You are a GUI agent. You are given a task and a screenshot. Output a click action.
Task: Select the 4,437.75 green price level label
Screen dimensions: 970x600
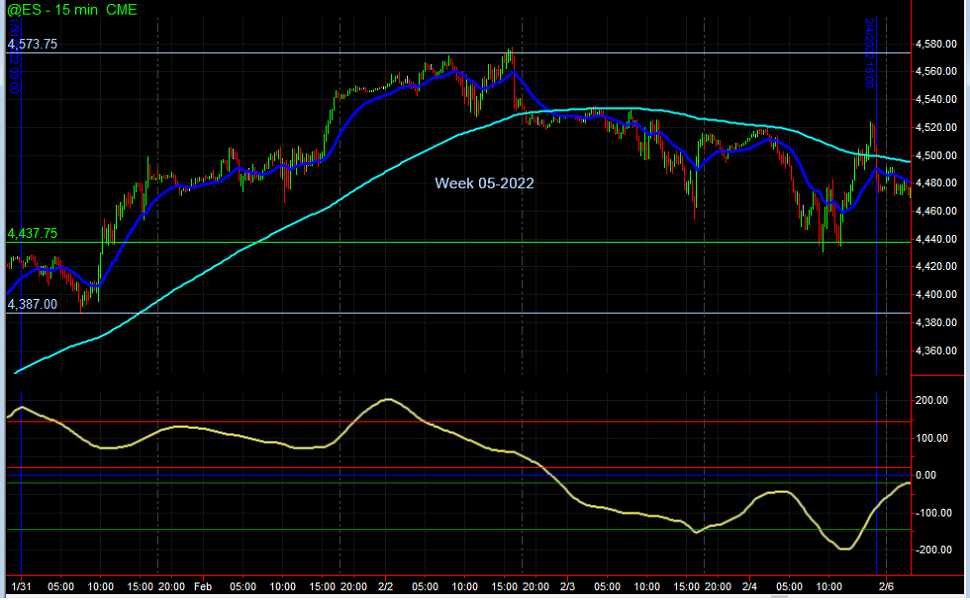pyautogui.click(x=32, y=233)
